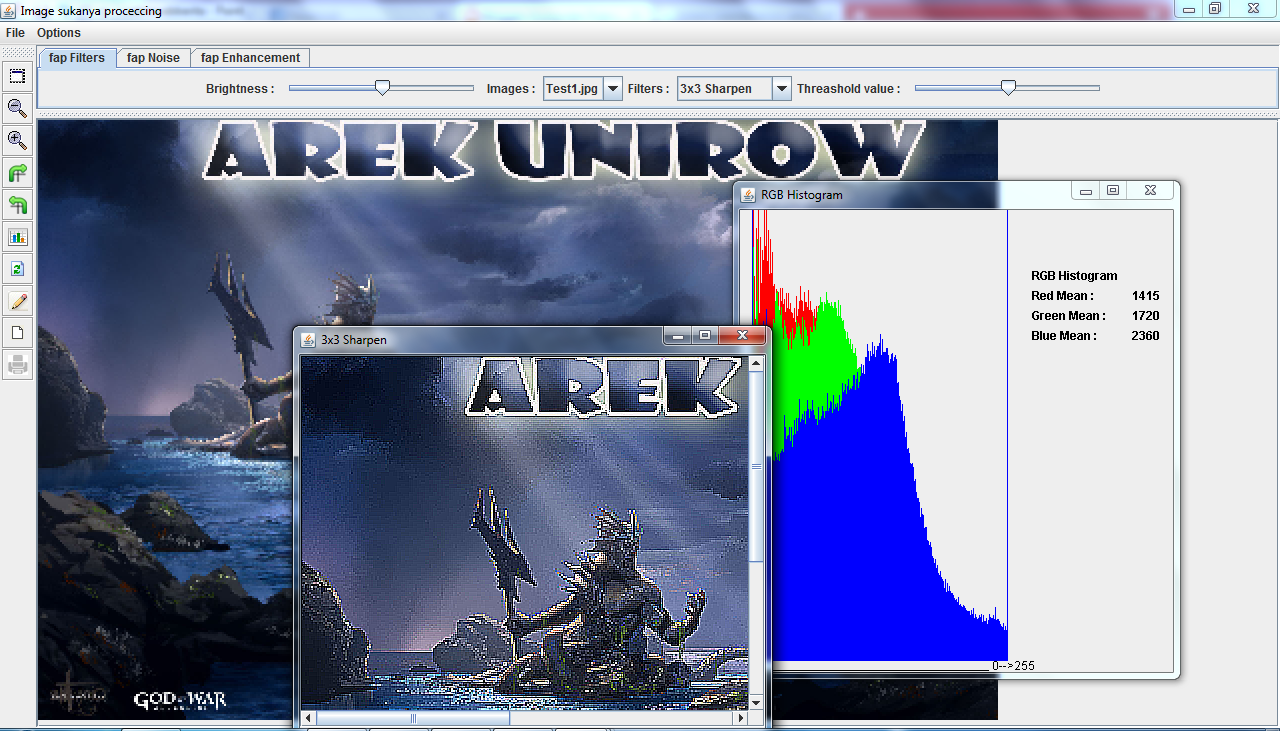The height and width of the screenshot is (731, 1280).
Task: Click the redo arrow icon
Action: point(16,172)
